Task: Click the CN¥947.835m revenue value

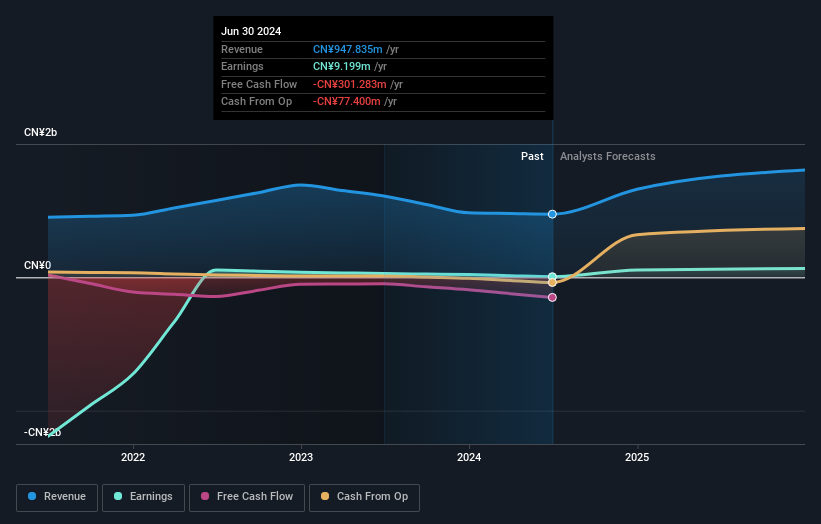Action: 348,49
